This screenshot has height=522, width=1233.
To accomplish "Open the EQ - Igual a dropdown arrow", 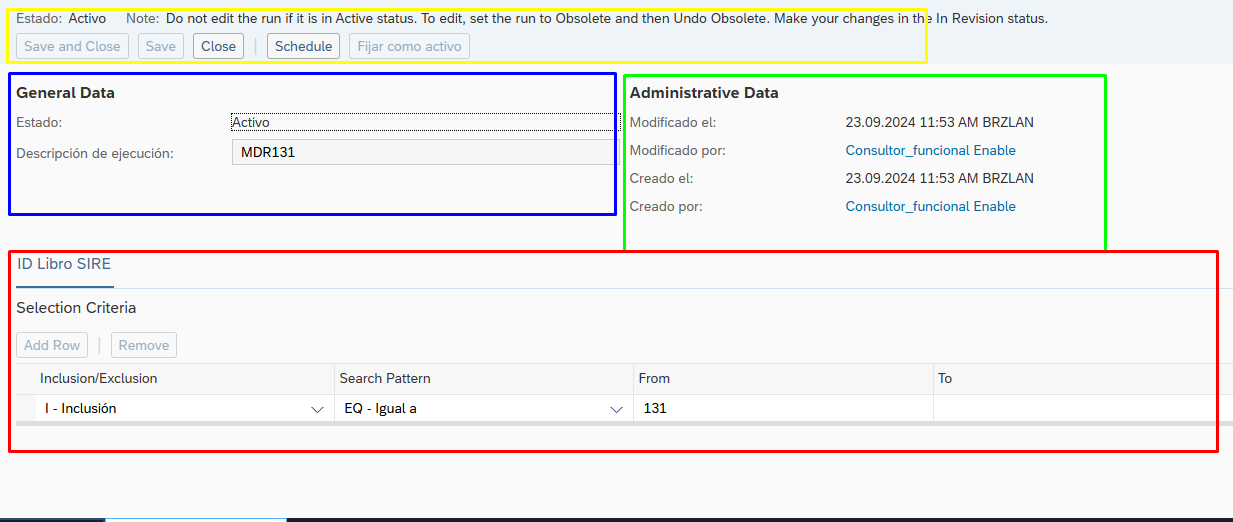I will [x=617, y=409].
